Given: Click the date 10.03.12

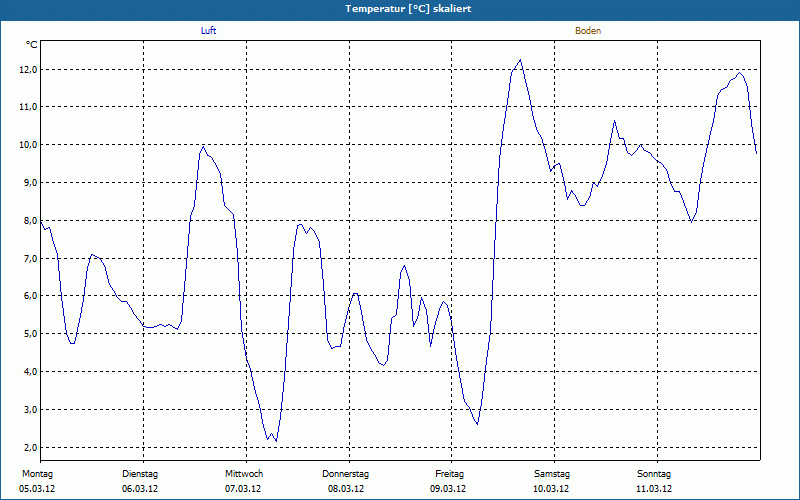Looking at the screenshot, I should click(x=551, y=489).
